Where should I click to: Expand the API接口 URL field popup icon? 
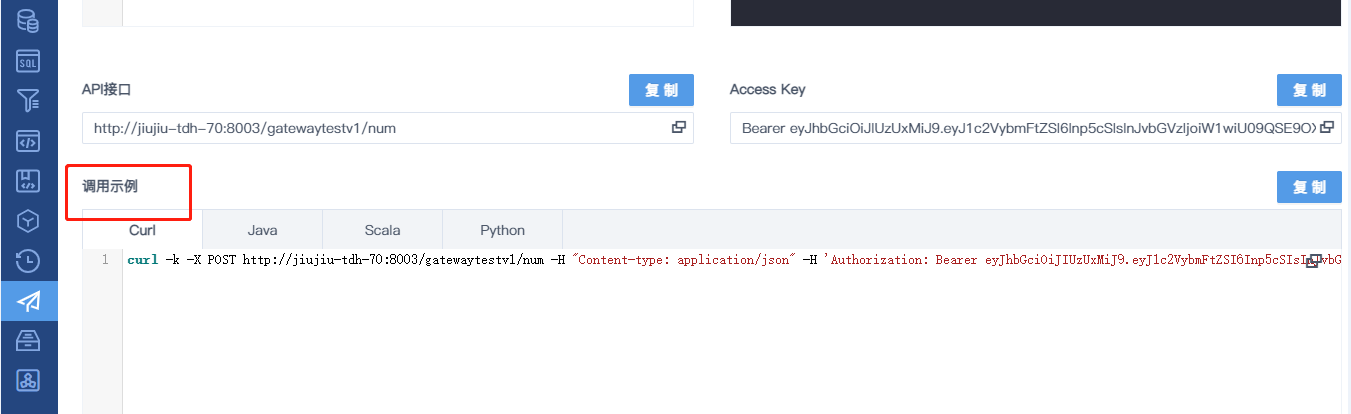677,128
